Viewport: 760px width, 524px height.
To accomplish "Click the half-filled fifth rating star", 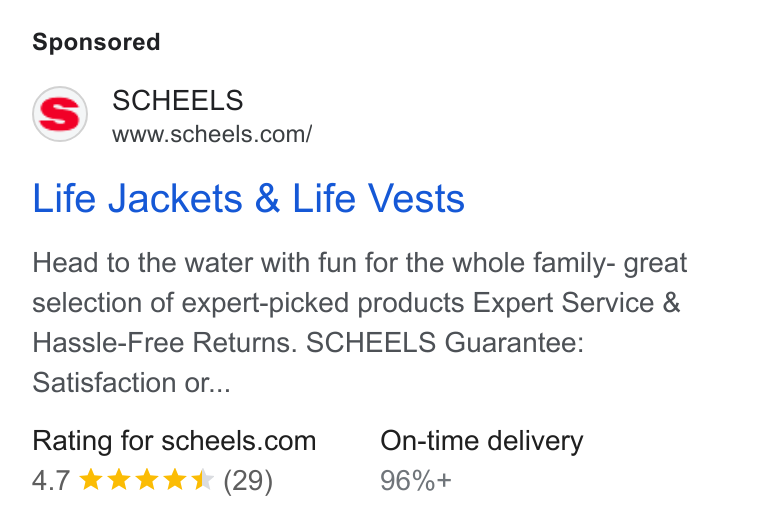I will pyautogui.click(x=203, y=480).
